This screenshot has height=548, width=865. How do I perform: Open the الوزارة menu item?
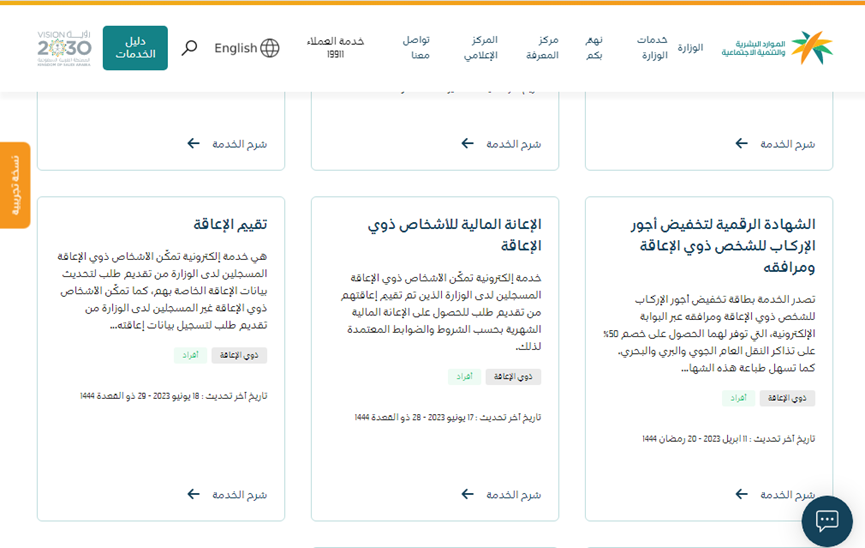pyautogui.click(x=690, y=48)
